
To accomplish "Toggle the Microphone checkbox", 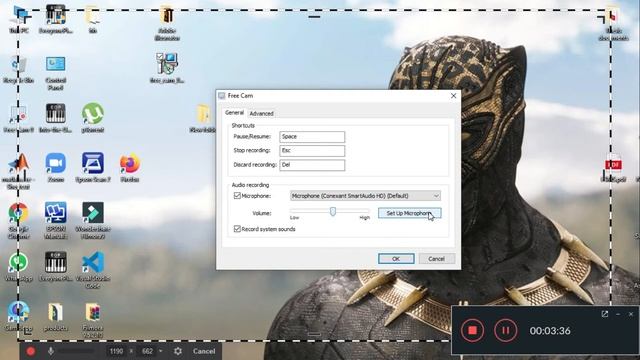I will pyautogui.click(x=237, y=196).
